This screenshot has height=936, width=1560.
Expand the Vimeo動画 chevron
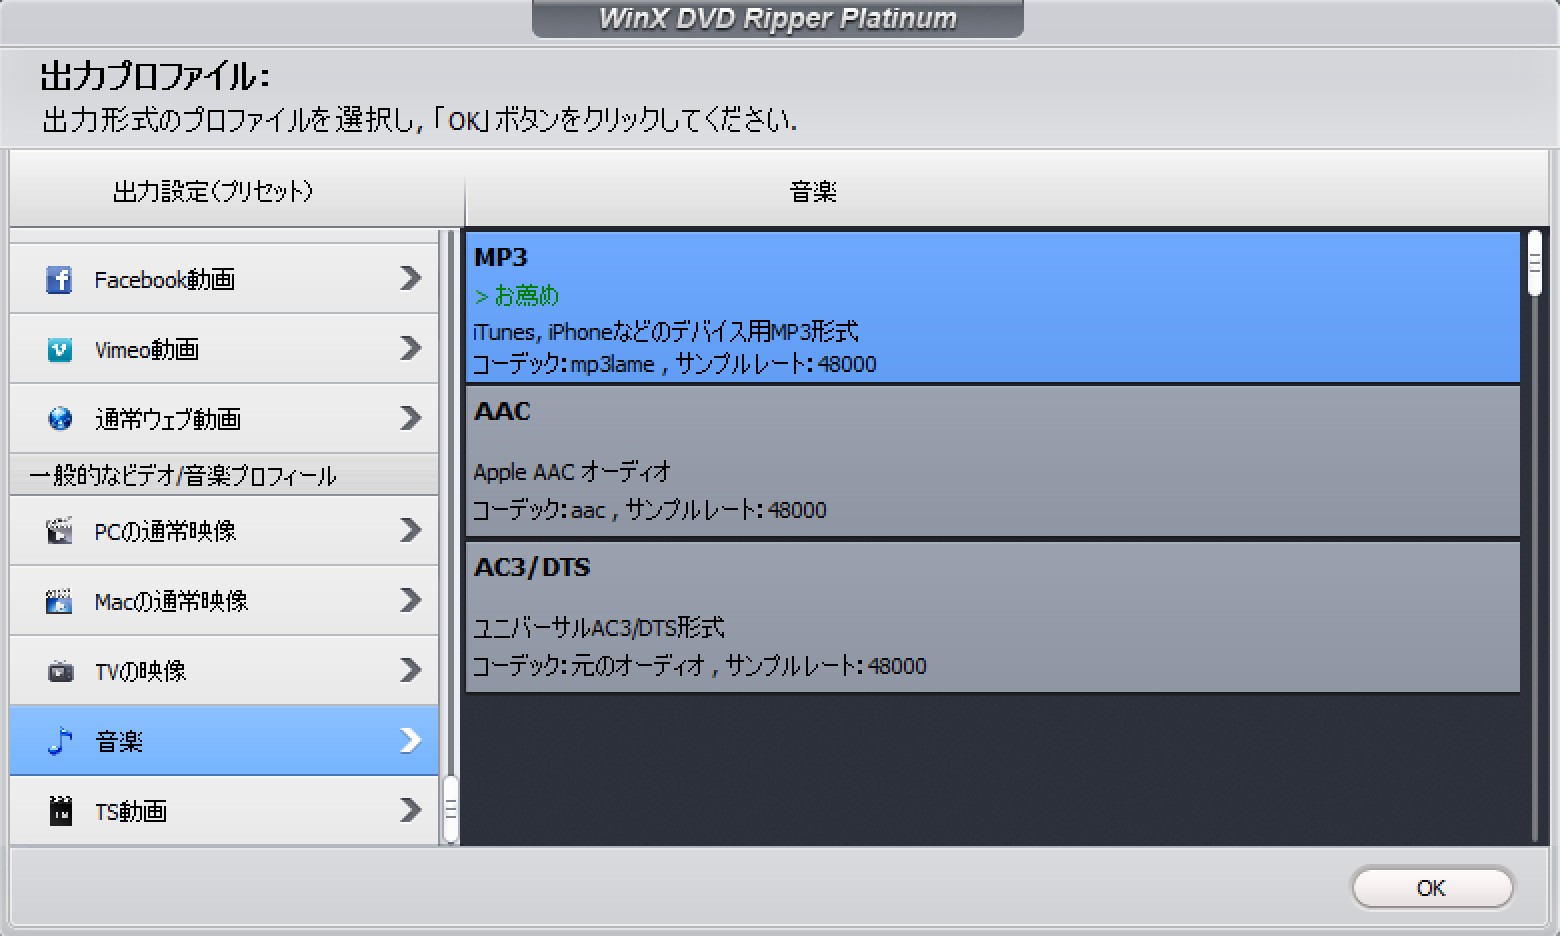pyautogui.click(x=410, y=348)
